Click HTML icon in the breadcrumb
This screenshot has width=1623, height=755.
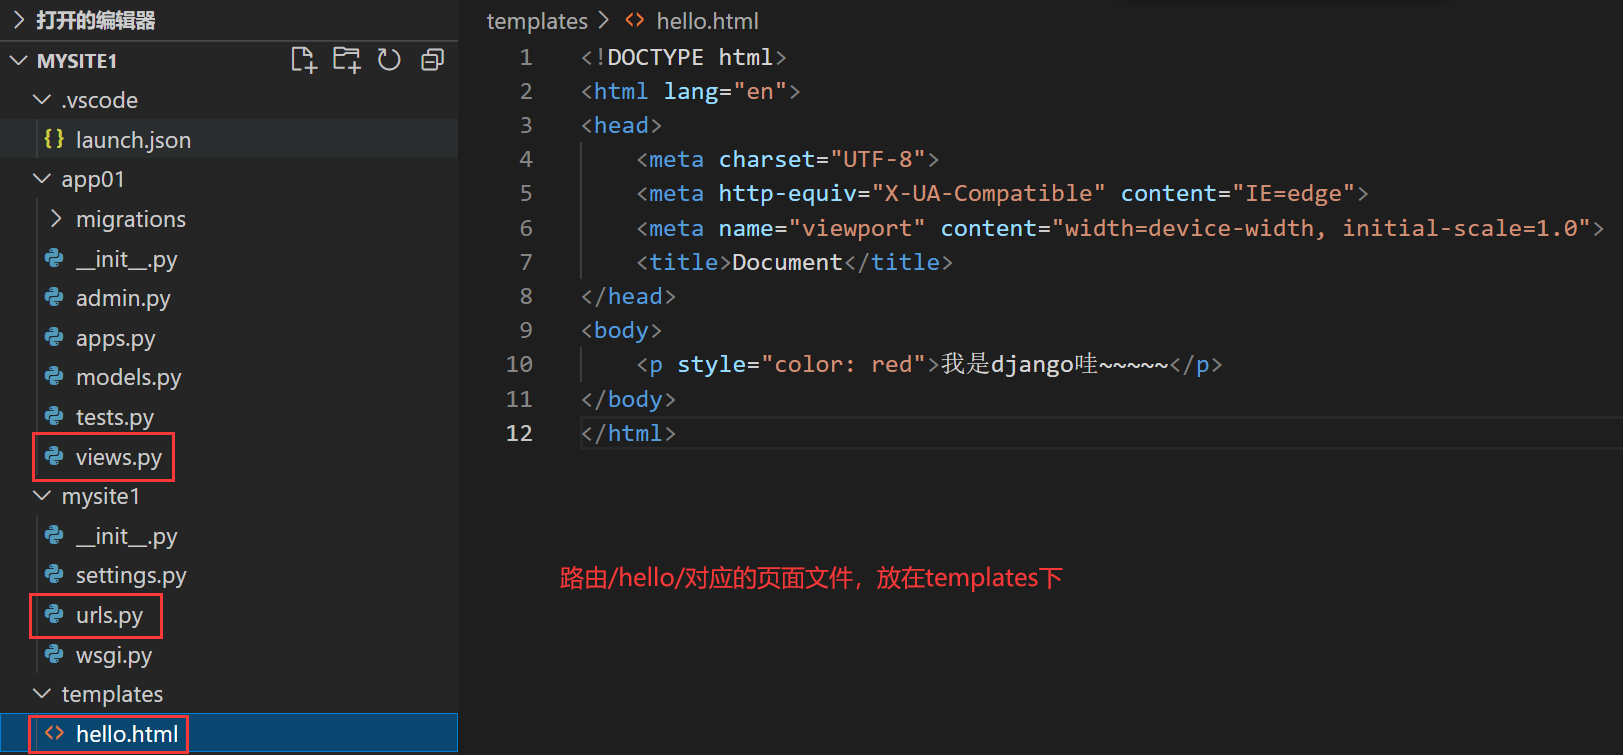point(635,20)
